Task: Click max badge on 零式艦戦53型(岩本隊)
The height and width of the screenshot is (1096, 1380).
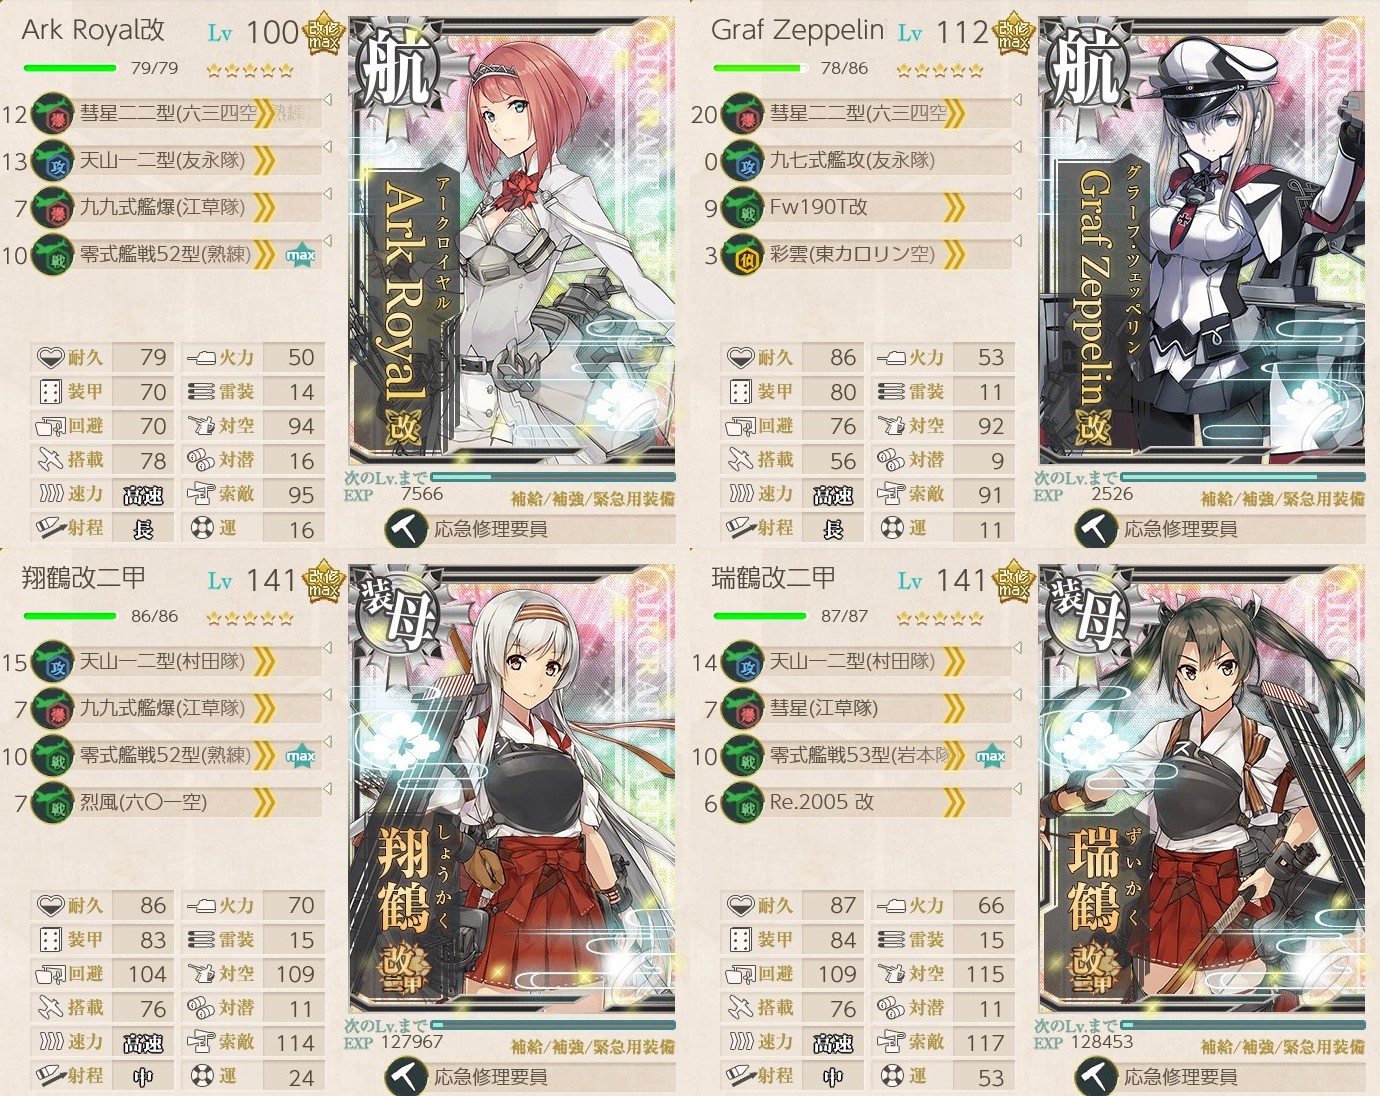Action: (990, 756)
